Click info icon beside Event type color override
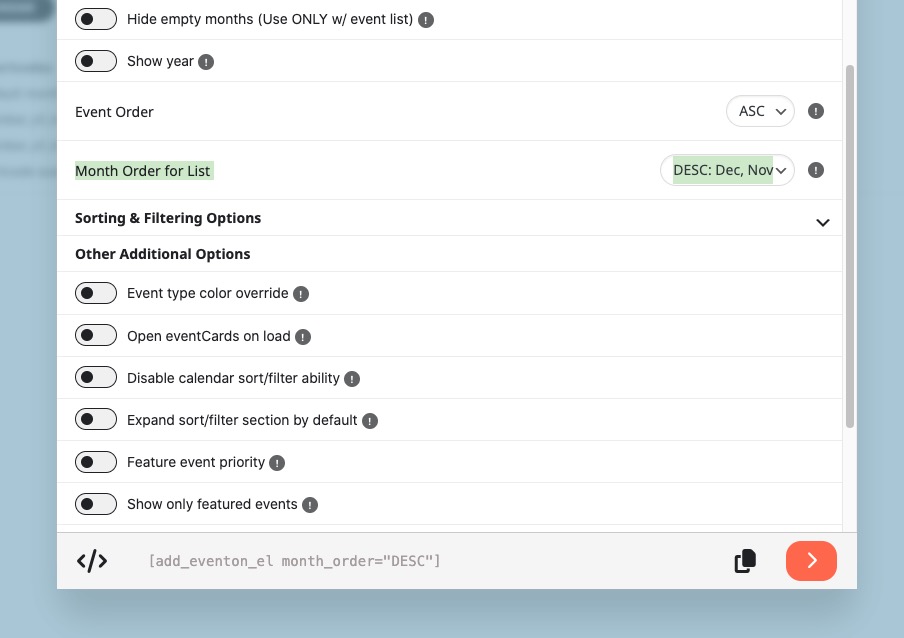904x638 pixels. pos(301,294)
